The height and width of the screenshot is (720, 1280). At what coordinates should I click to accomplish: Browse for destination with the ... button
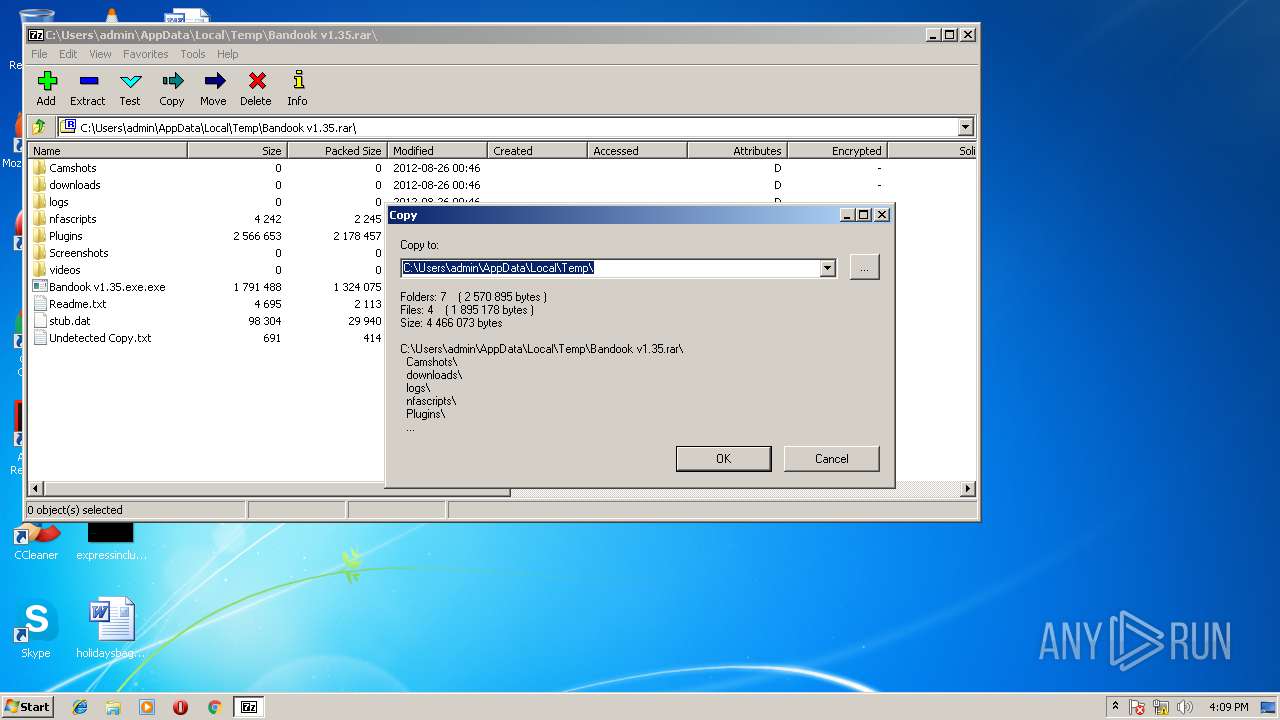click(x=864, y=267)
